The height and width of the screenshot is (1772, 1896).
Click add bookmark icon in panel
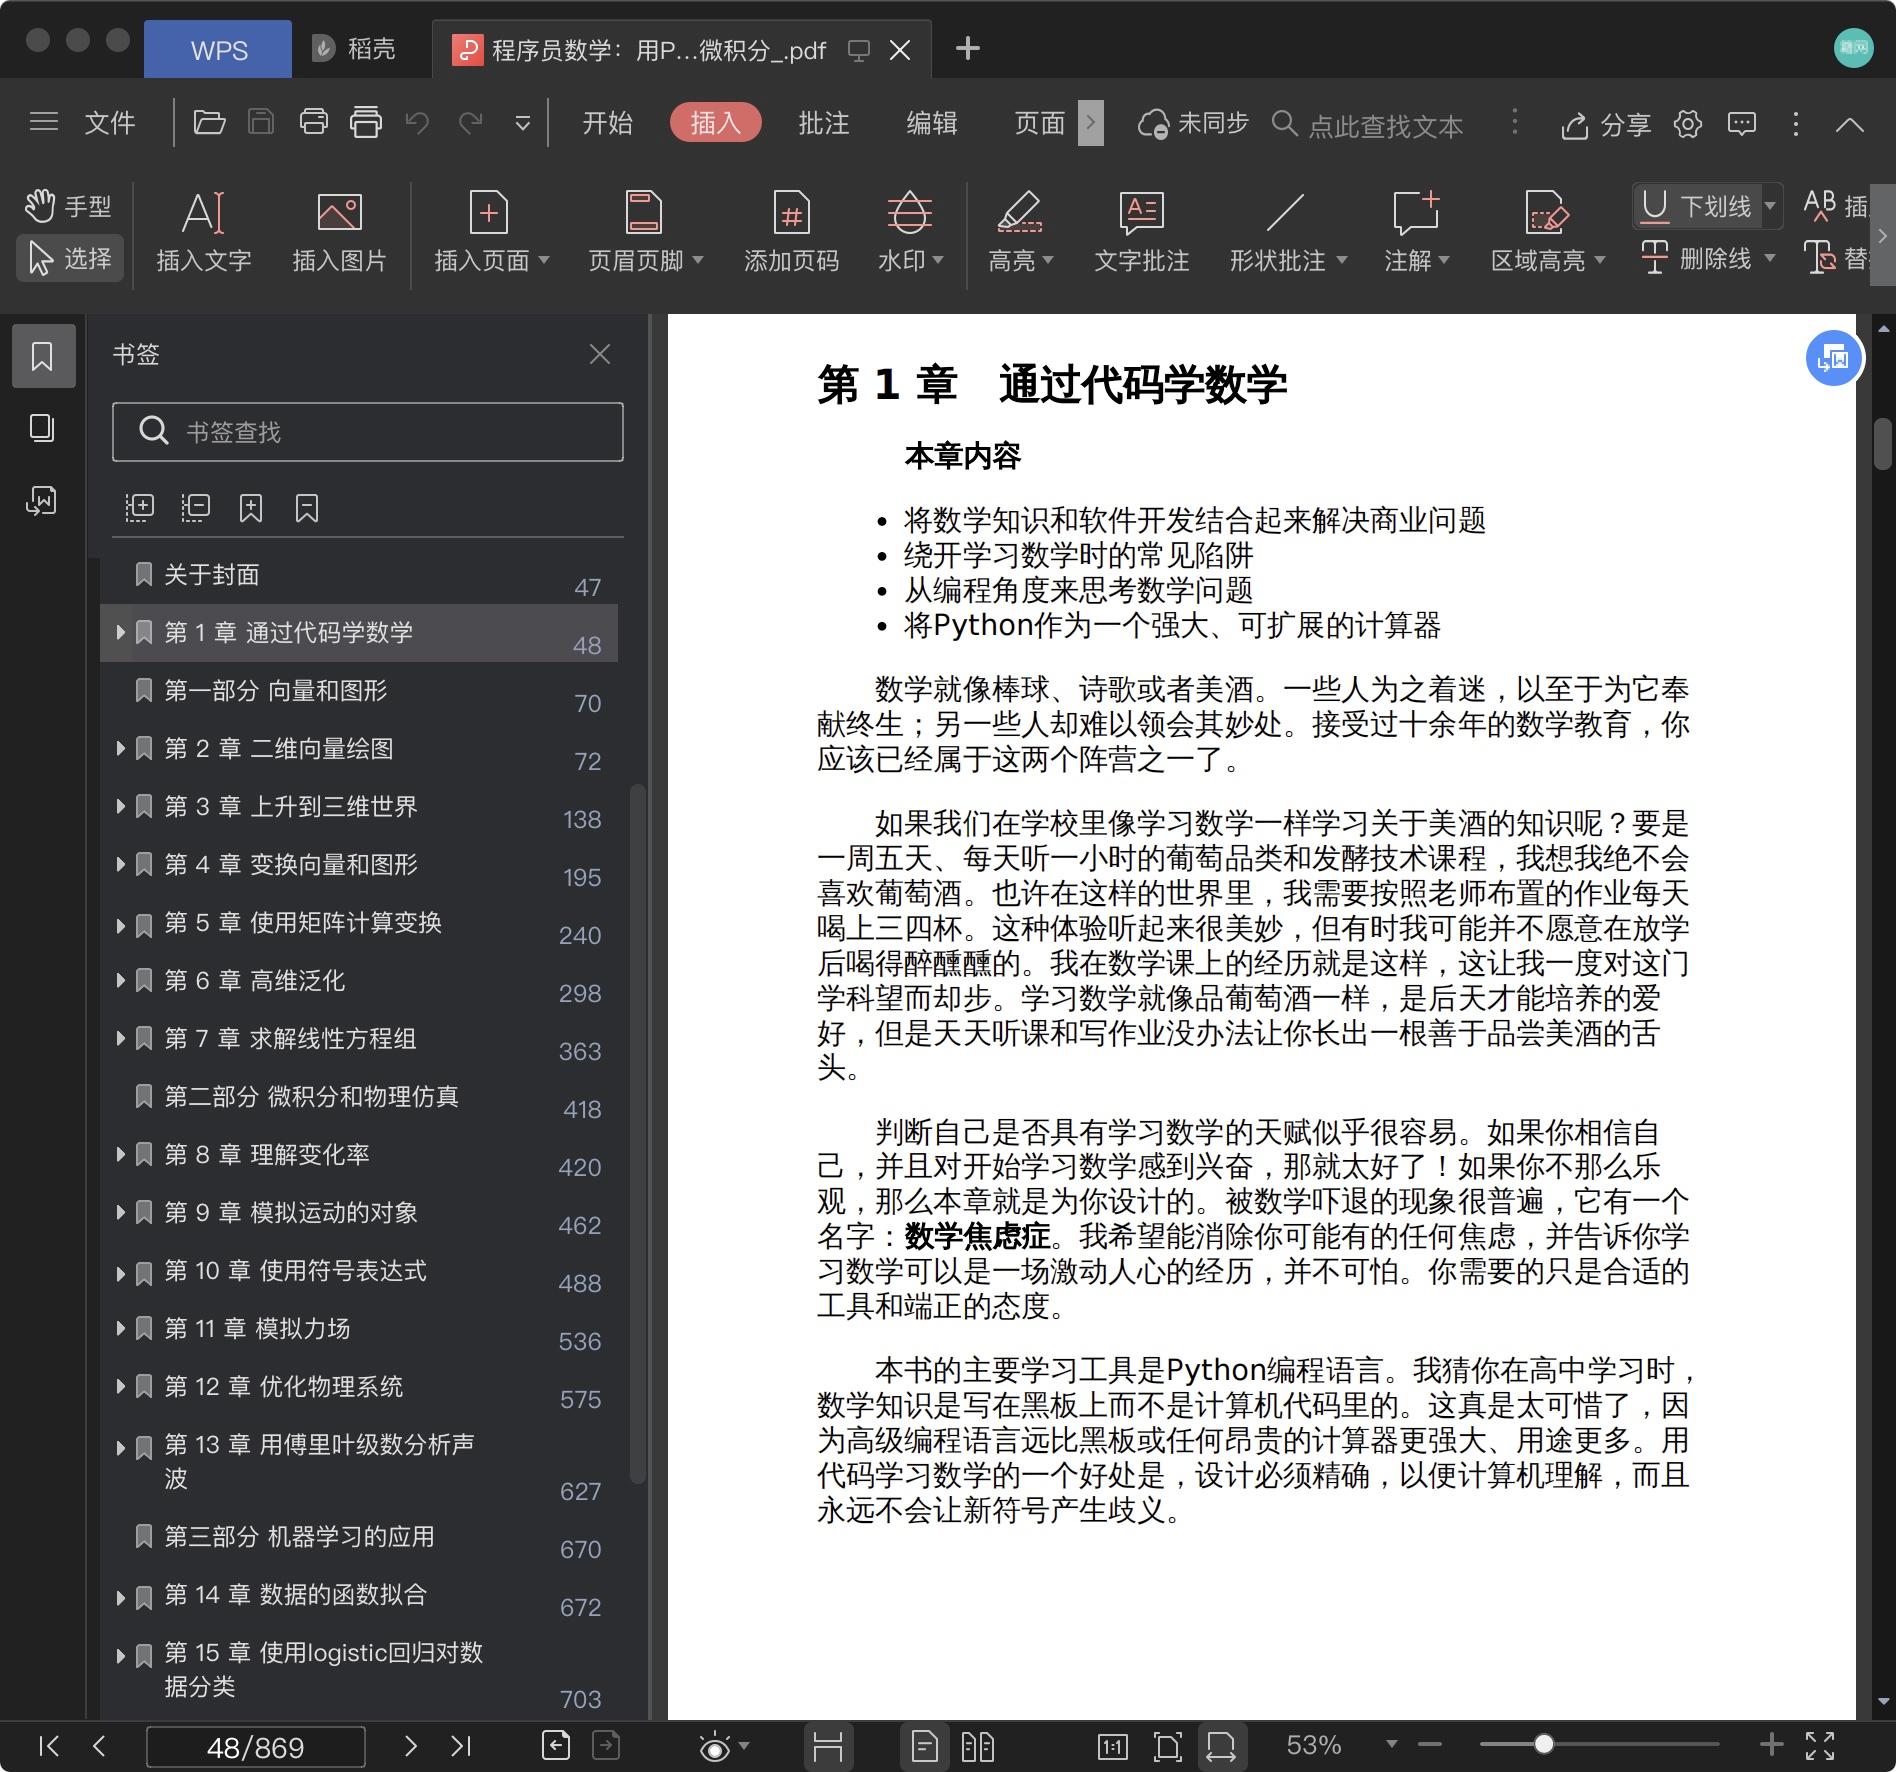click(251, 507)
